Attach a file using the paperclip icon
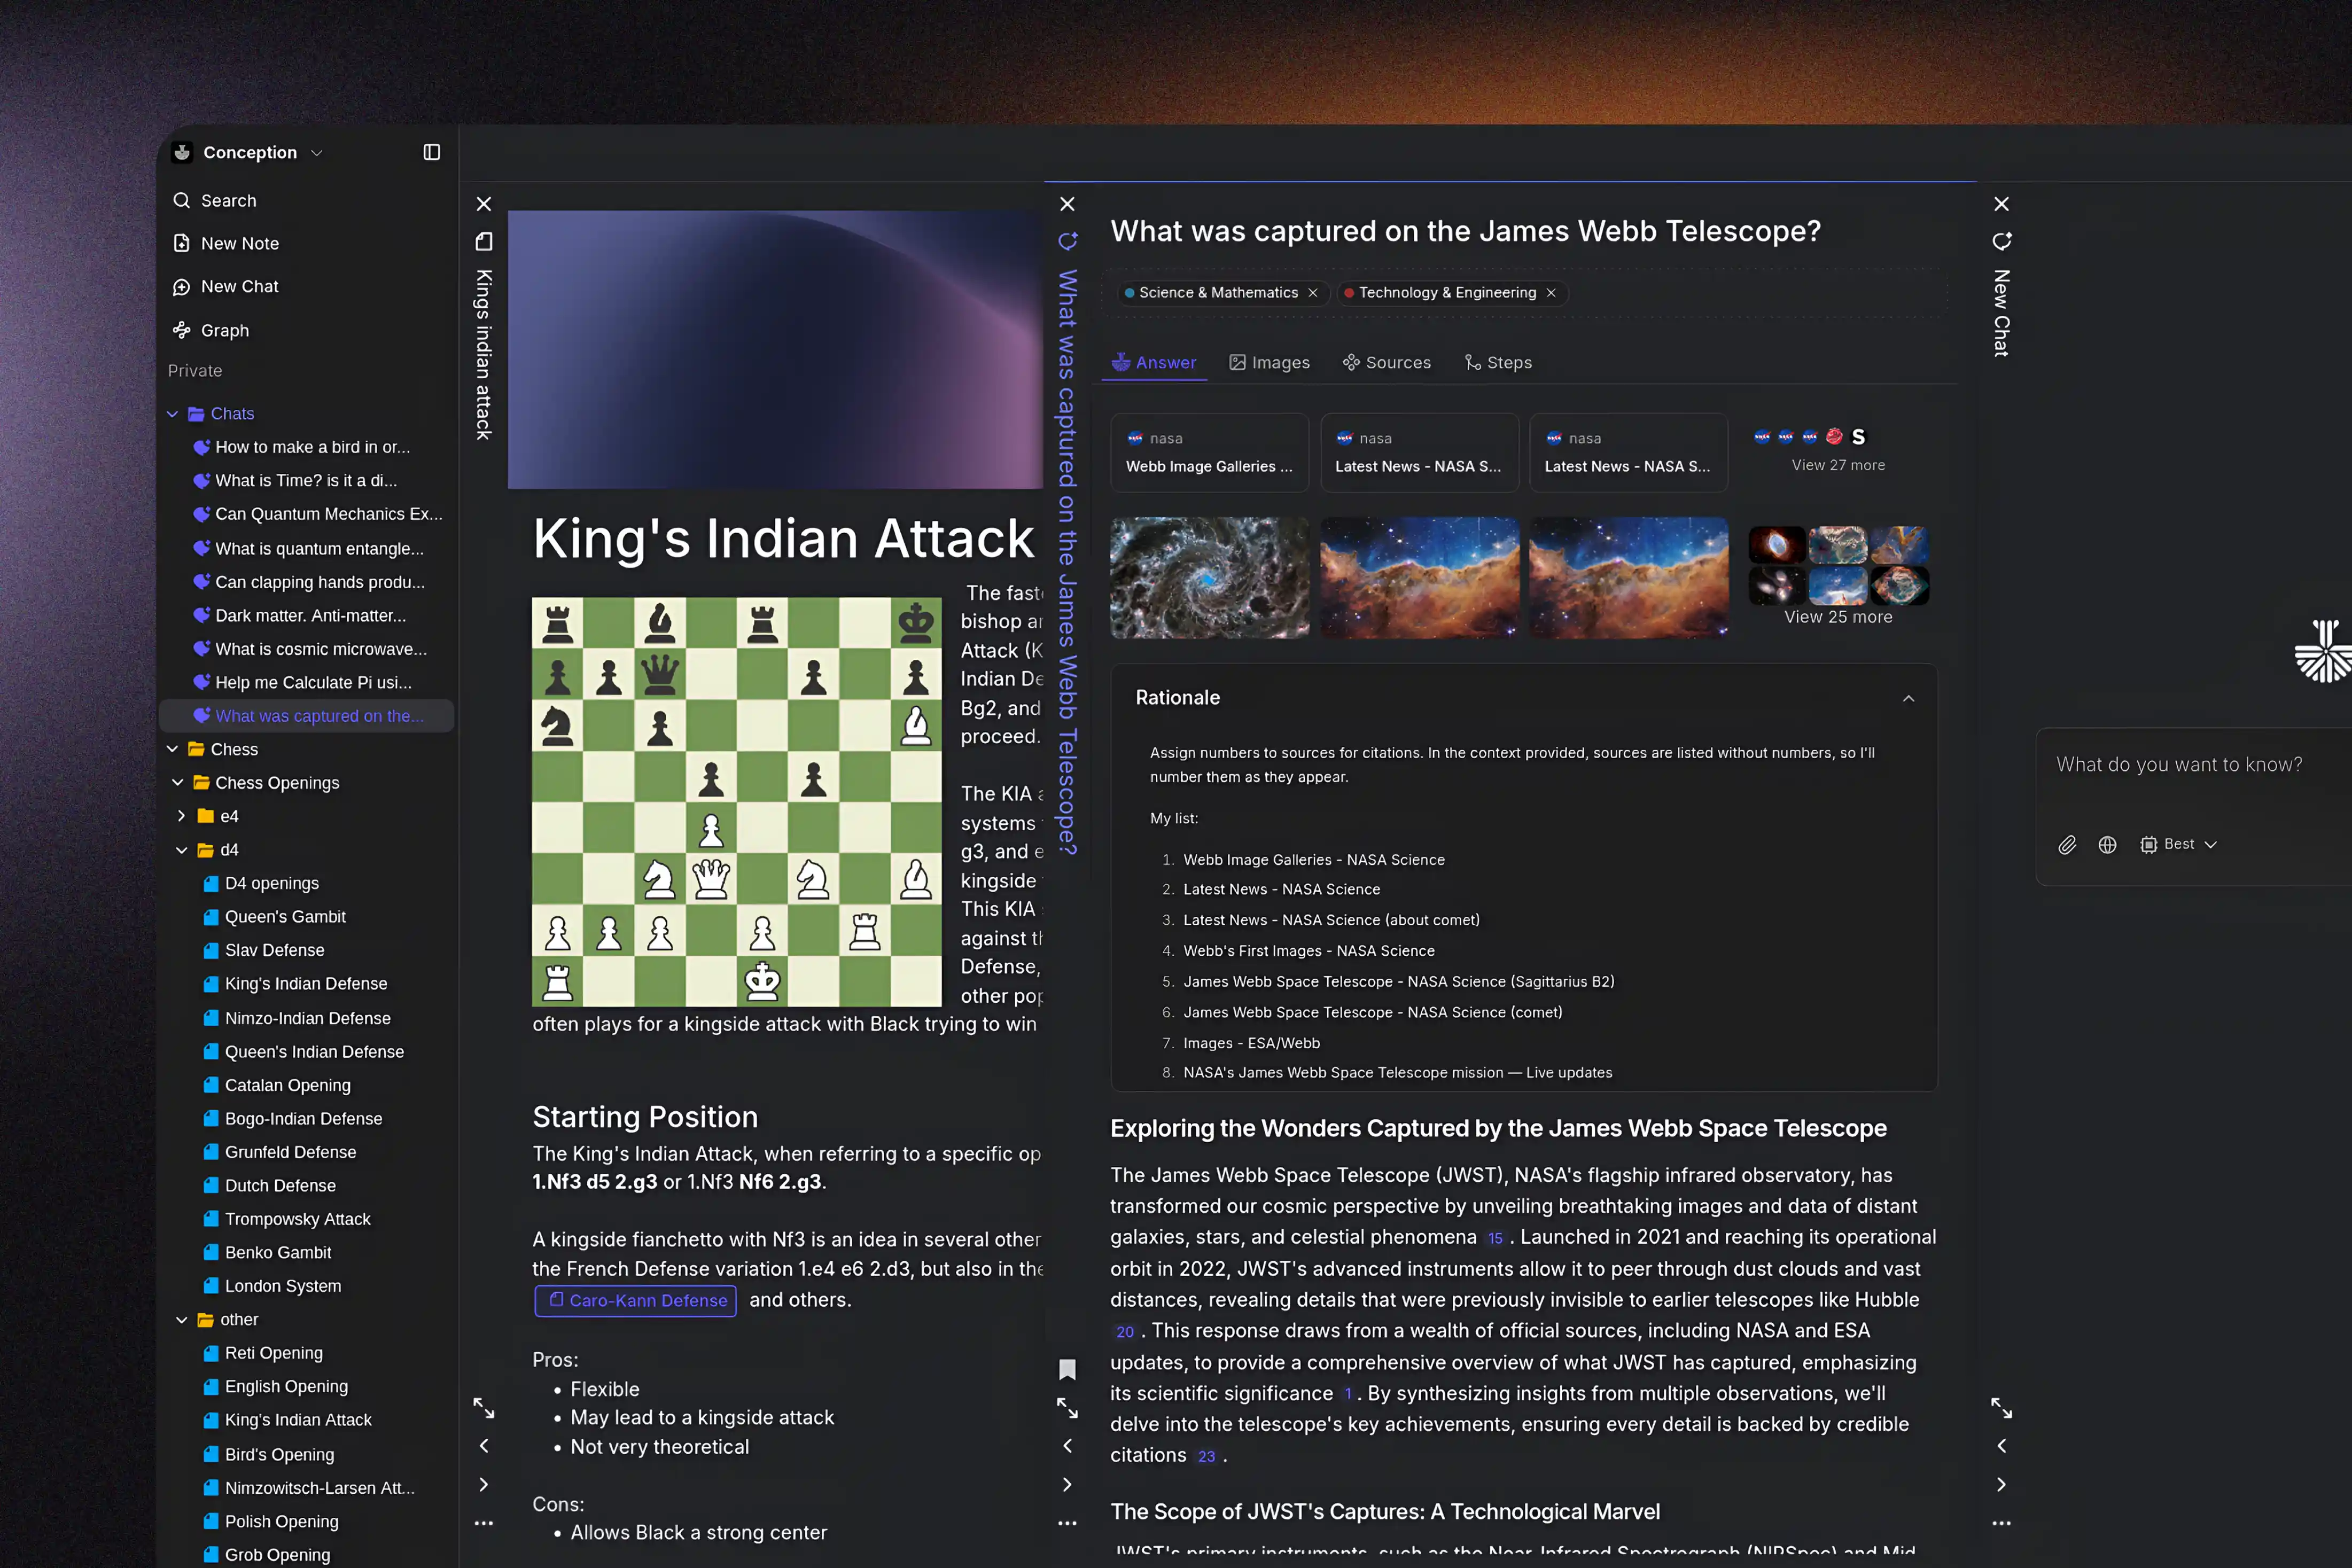The image size is (2352, 1568). [x=2067, y=844]
